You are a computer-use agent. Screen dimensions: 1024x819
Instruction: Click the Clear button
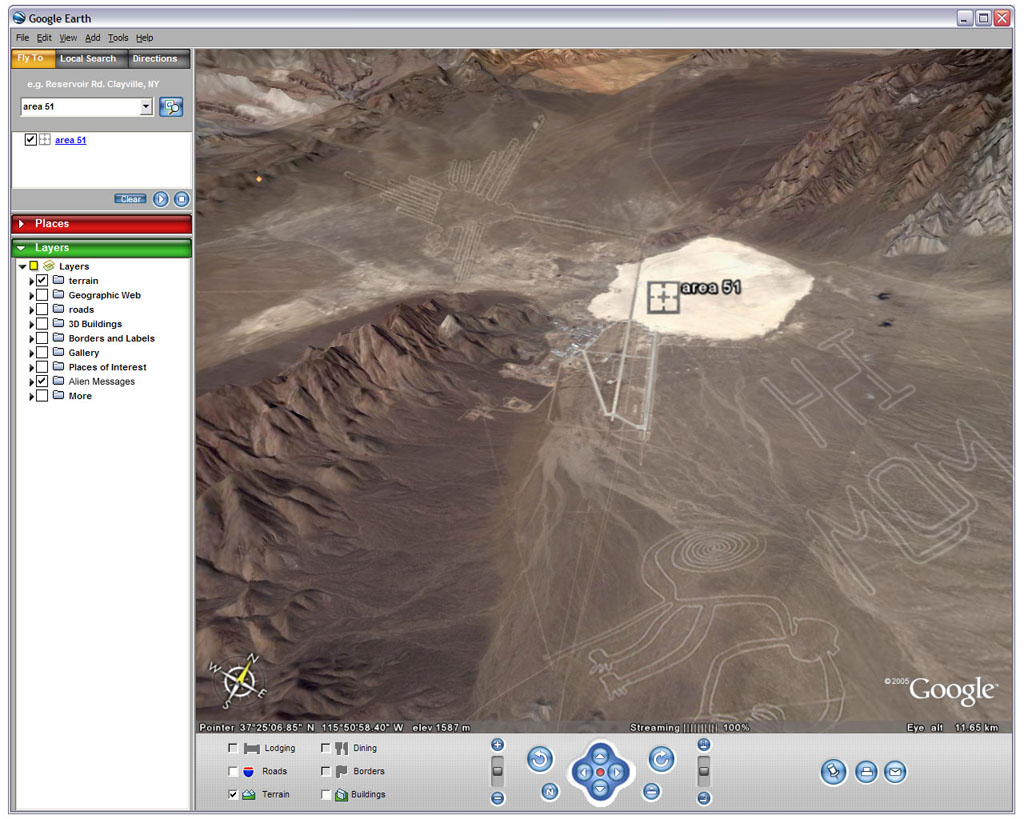(131, 199)
